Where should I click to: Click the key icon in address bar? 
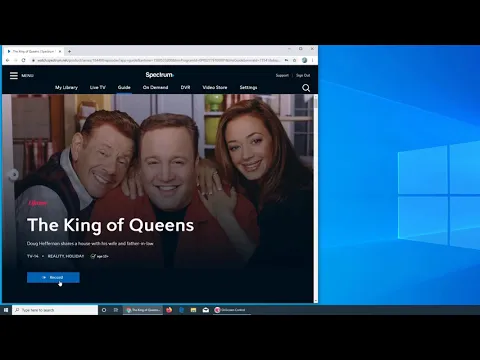coord(286,60)
